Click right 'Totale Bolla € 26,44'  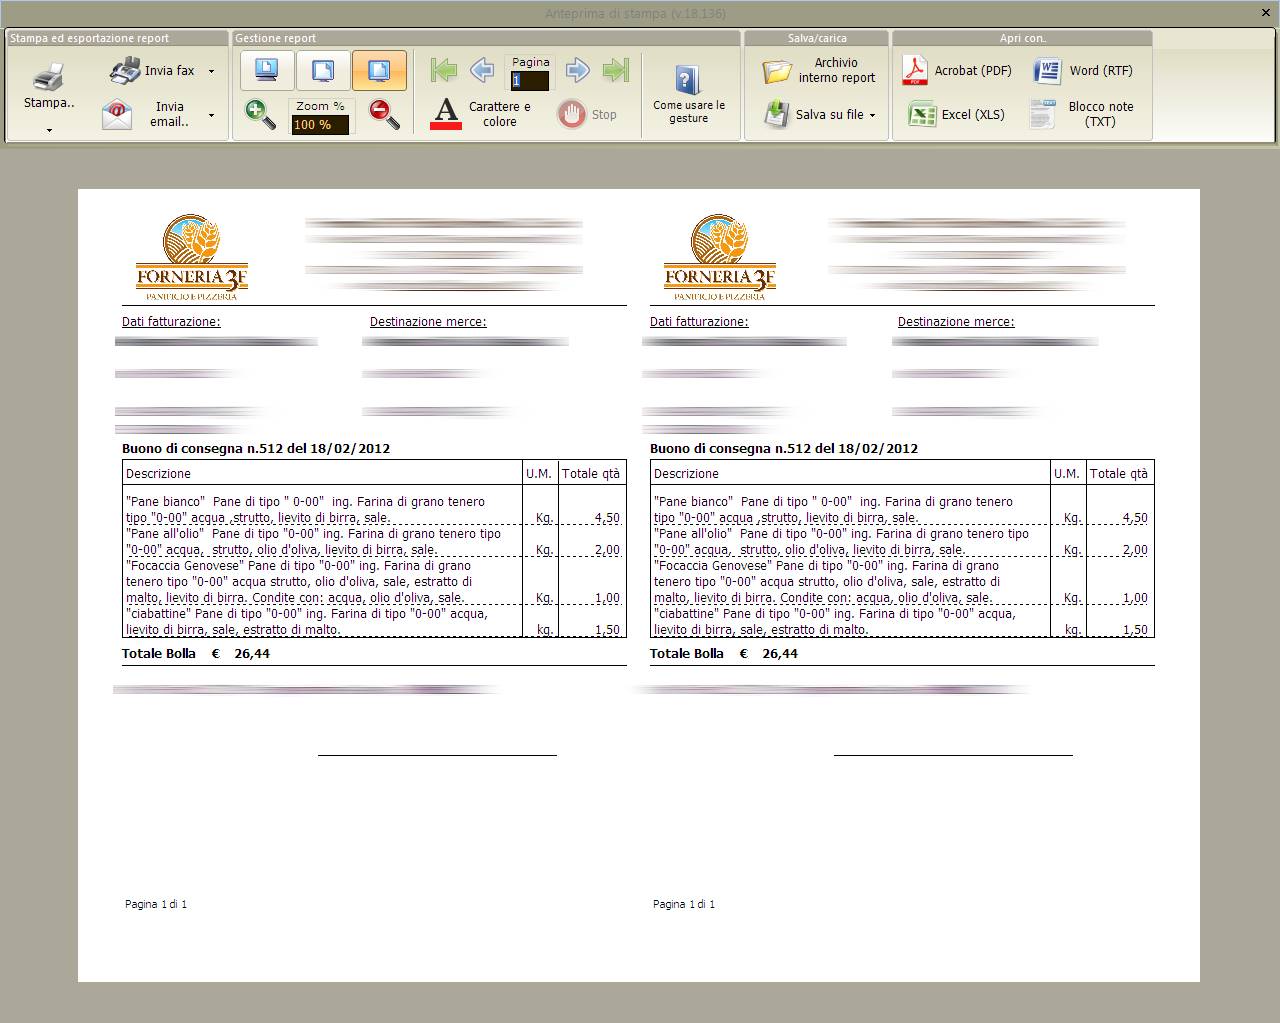pos(724,654)
